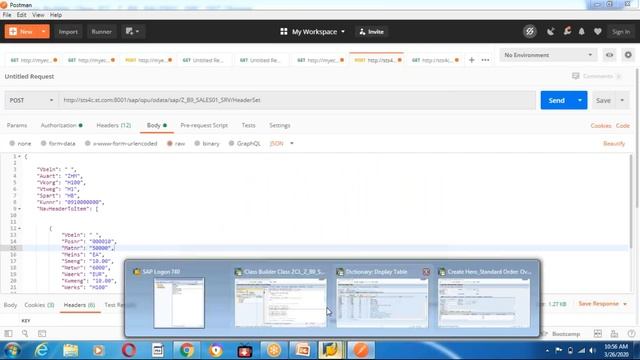The height and width of the screenshot is (360, 640).
Task: Open the No Environment dropdown
Action: pyautogui.click(x=548, y=55)
